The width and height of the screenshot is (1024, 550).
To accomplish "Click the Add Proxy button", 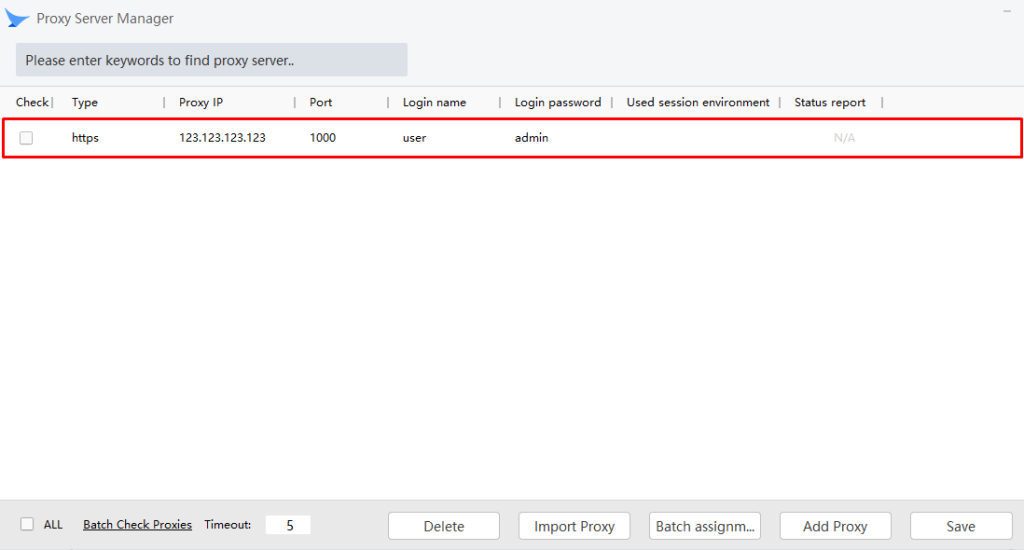I will pyautogui.click(x=835, y=526).
